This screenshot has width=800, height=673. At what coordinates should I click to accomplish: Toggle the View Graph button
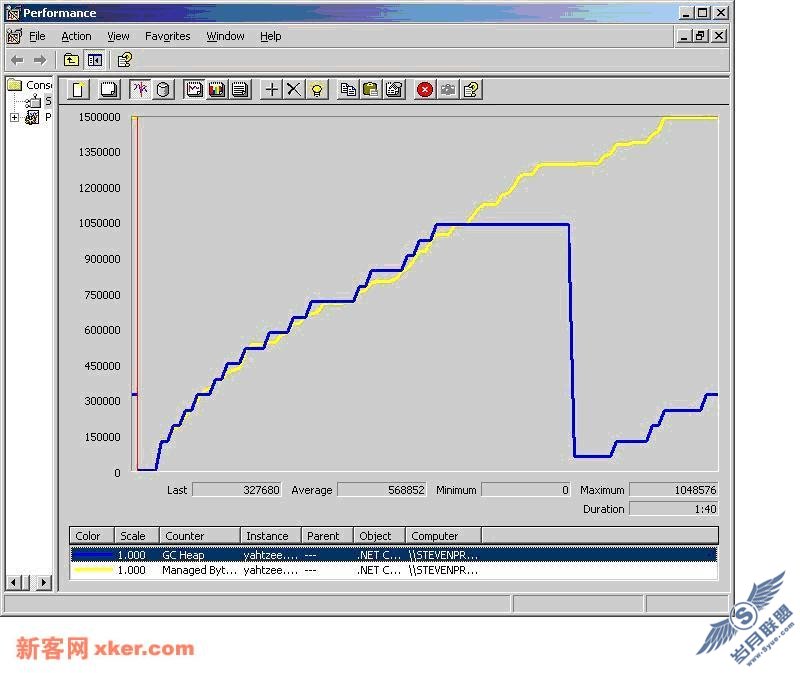tap(194, 90)
